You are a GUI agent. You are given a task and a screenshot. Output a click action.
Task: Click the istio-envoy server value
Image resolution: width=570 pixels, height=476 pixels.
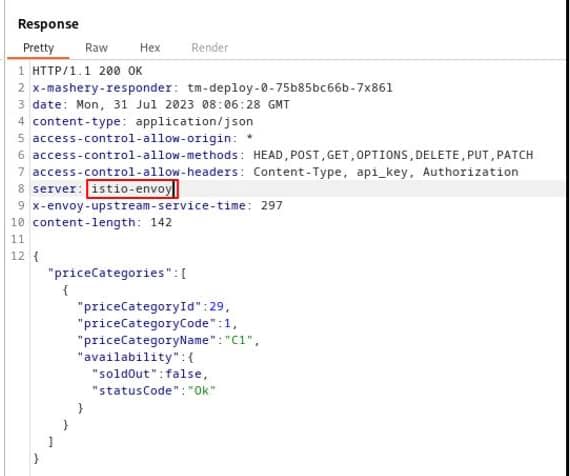tap(132, 189)
